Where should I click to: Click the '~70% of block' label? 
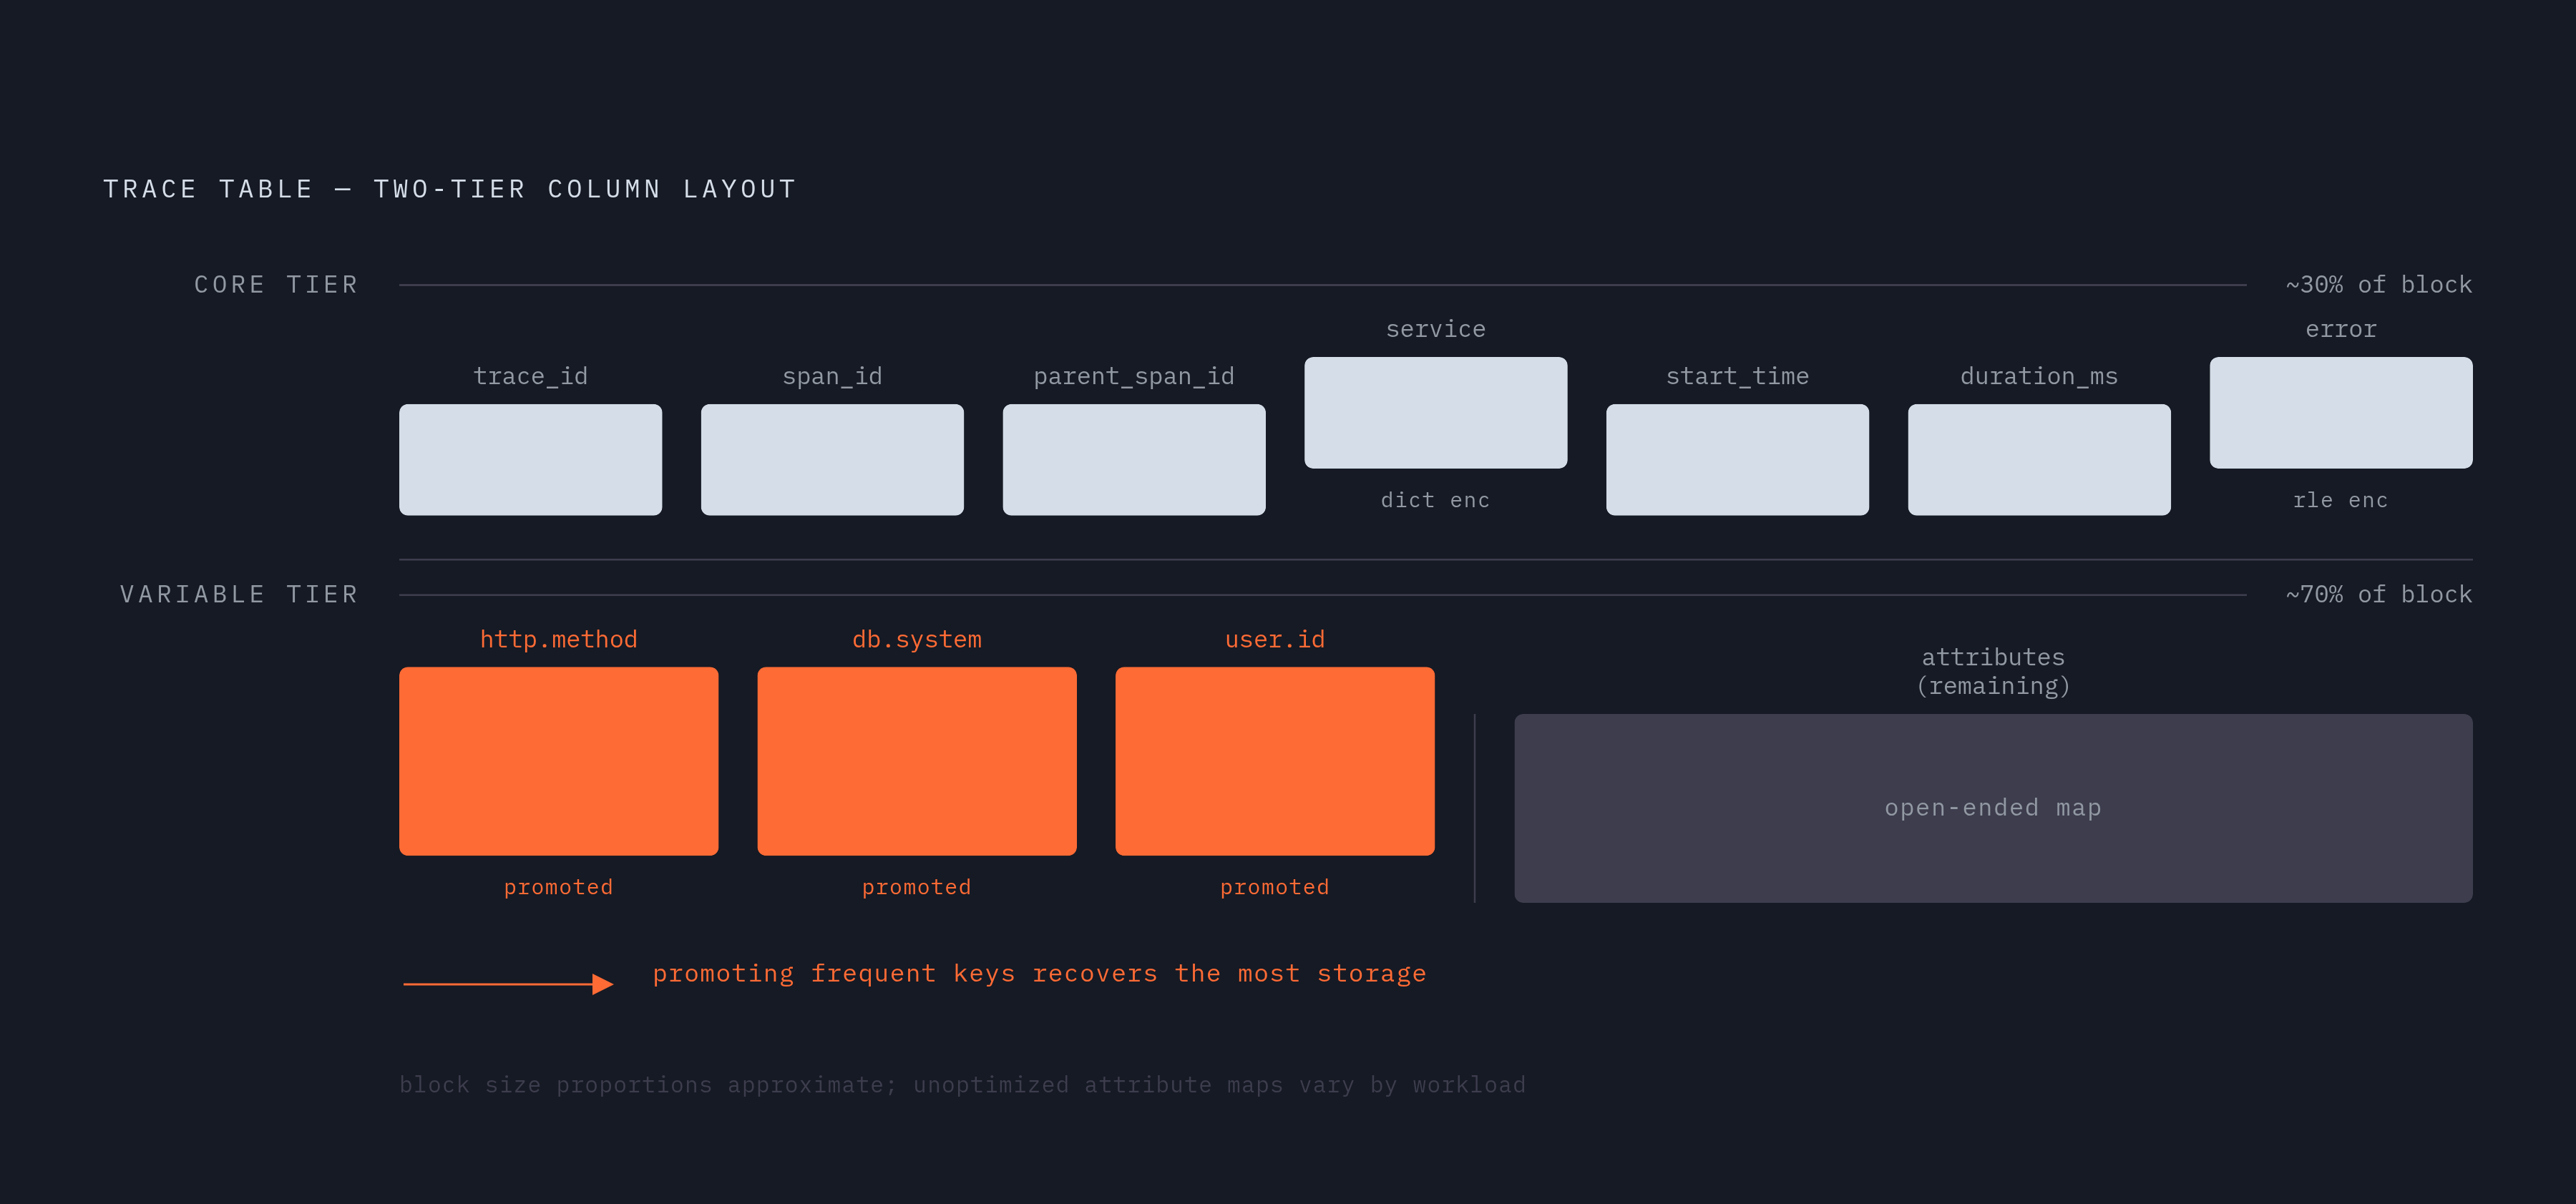pyautogui.click(x=2379, y=595)
